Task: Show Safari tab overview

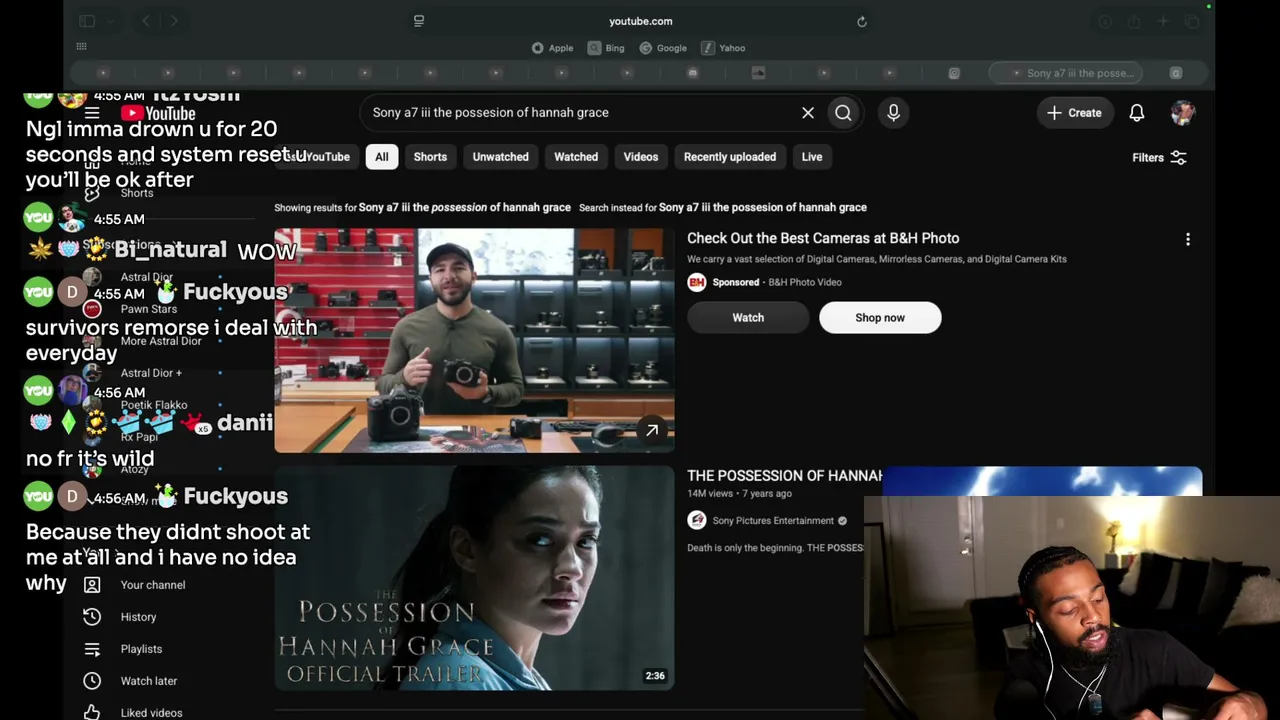Action: point(1191,21)
